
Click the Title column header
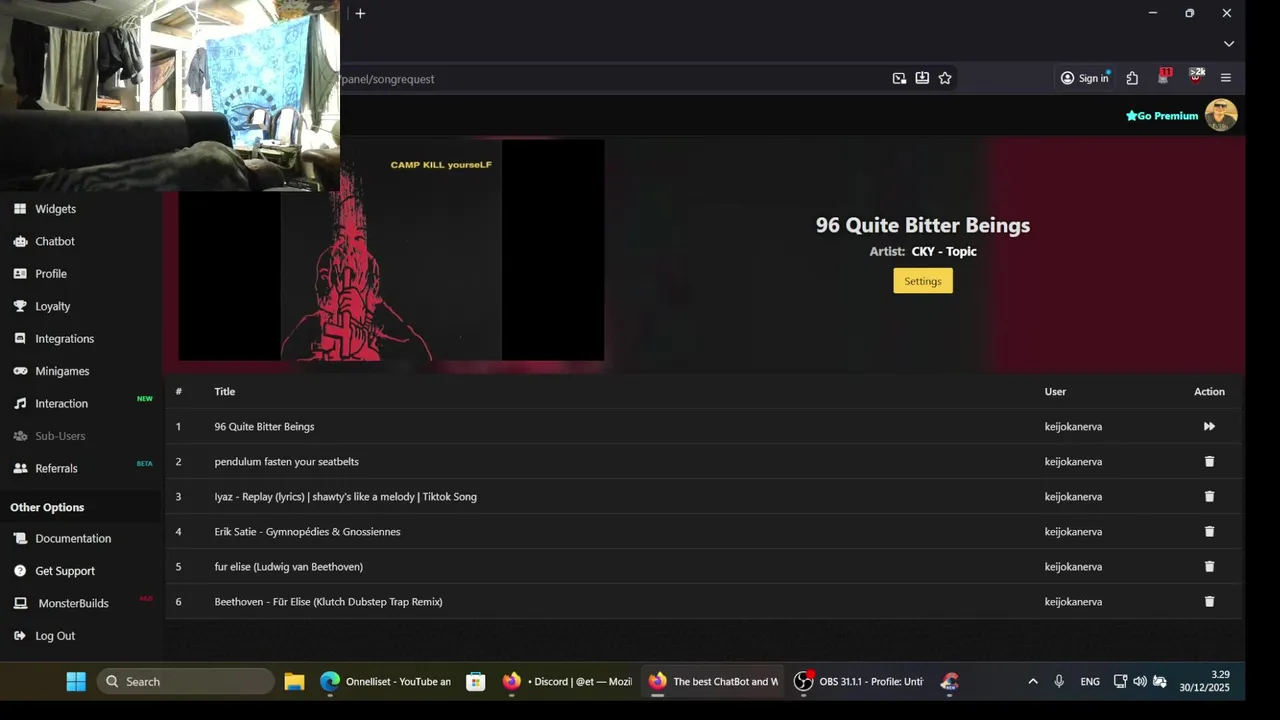click(224, 391)
